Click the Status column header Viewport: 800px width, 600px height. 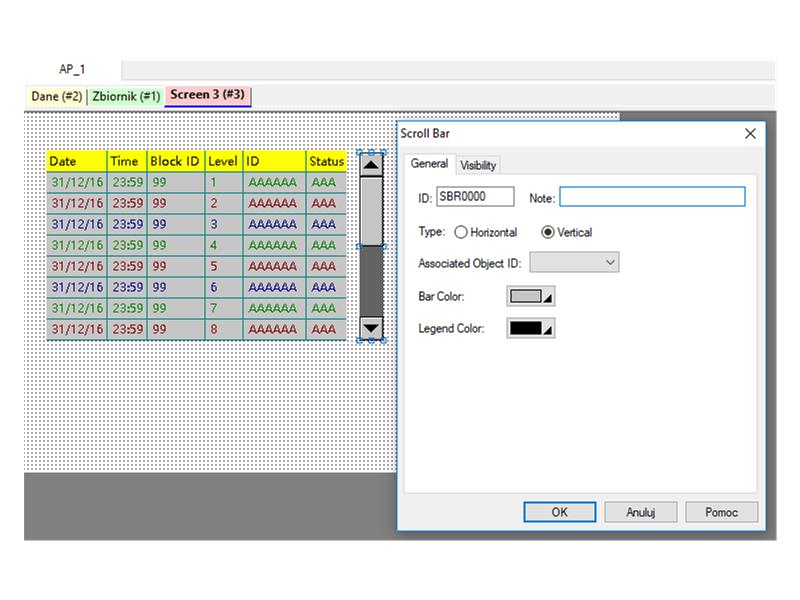pos(327,161)
